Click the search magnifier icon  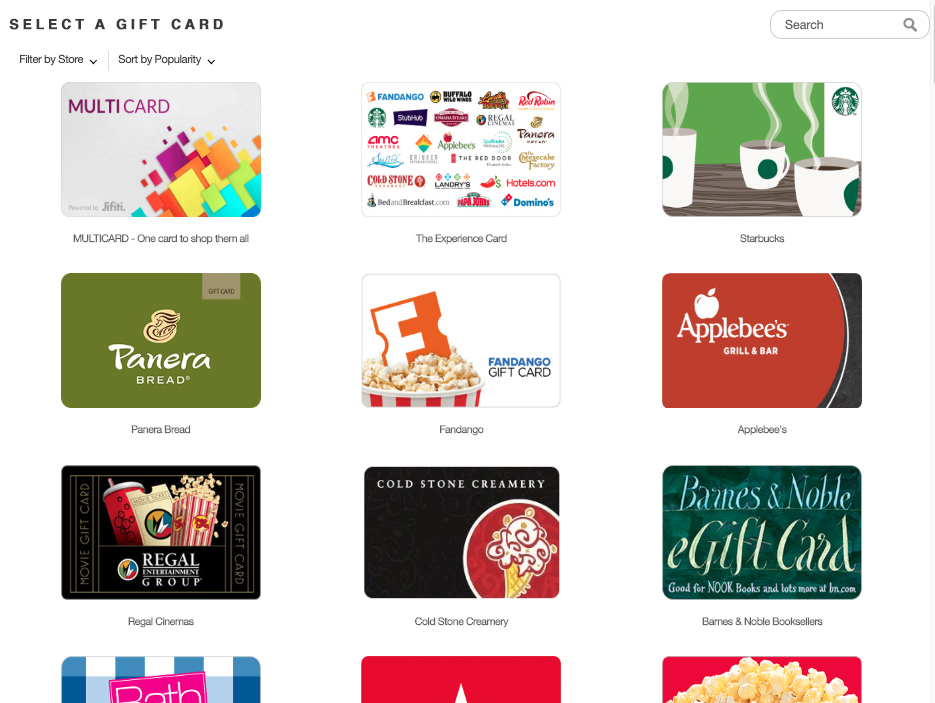(x=909, y=25)
